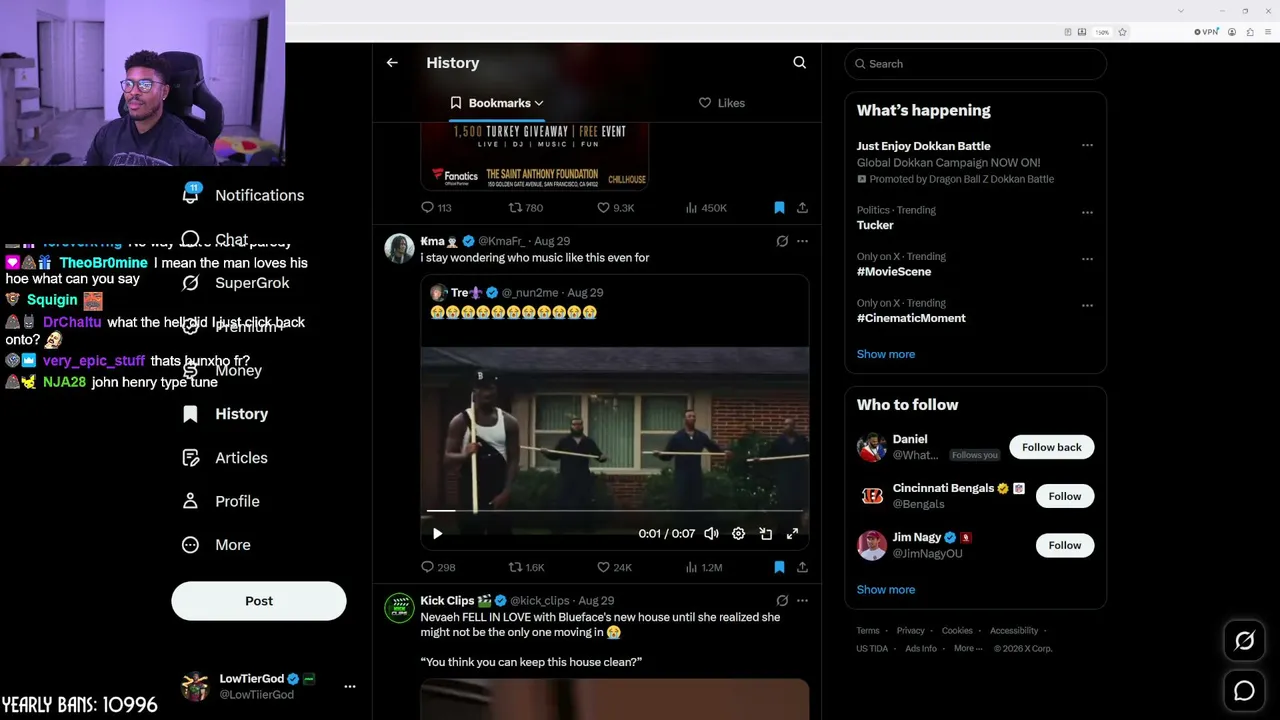Mute the video with the volume control
1280x720 pixels.
click(711, 534)
